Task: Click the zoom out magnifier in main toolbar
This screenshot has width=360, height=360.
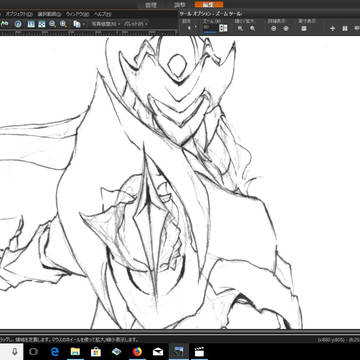Action: pos(52,24)
